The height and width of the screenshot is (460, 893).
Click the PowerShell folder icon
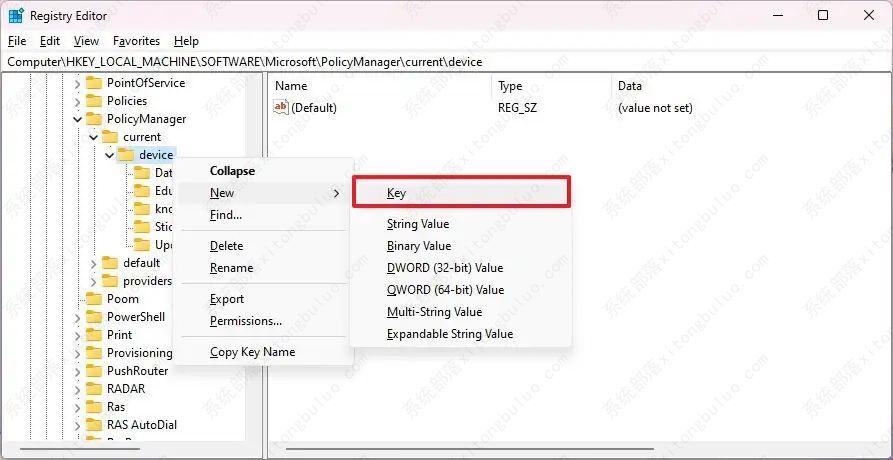(94, 317)
